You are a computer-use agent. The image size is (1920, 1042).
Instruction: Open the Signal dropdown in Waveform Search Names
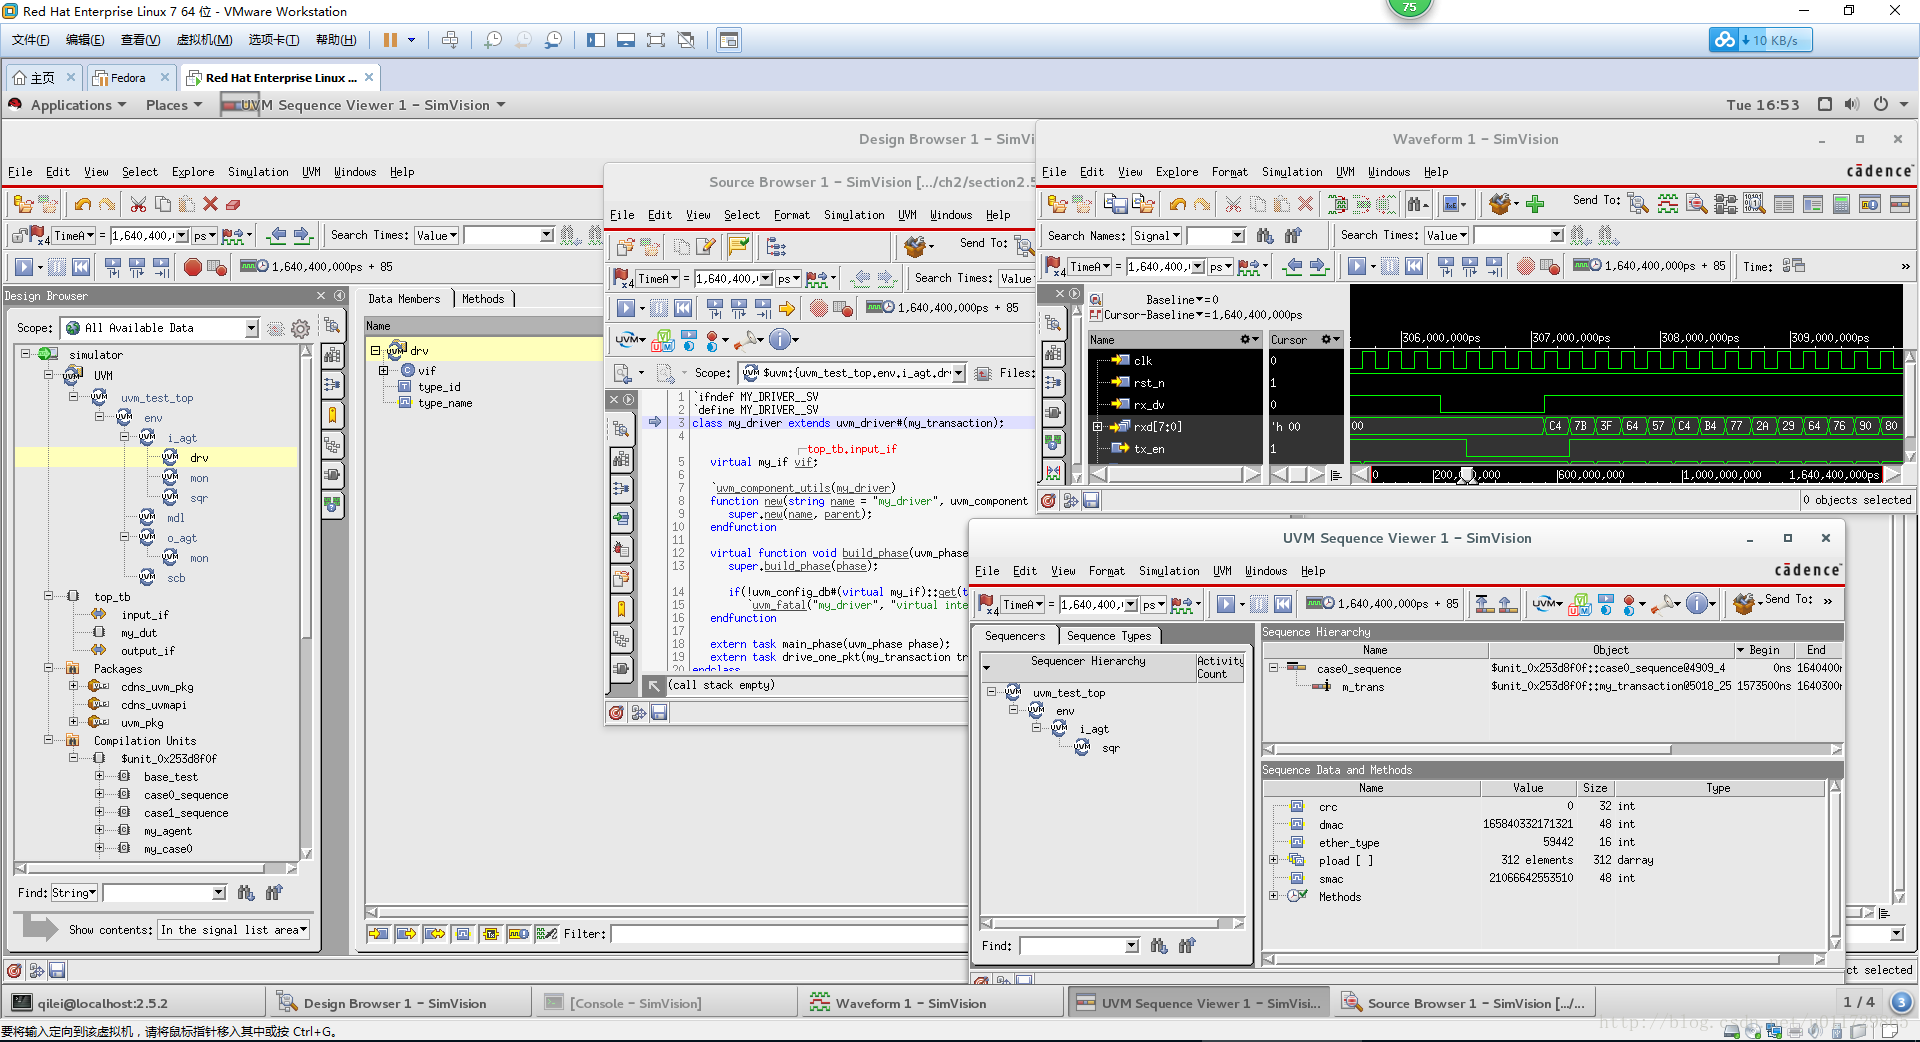tap(1156, 236)
